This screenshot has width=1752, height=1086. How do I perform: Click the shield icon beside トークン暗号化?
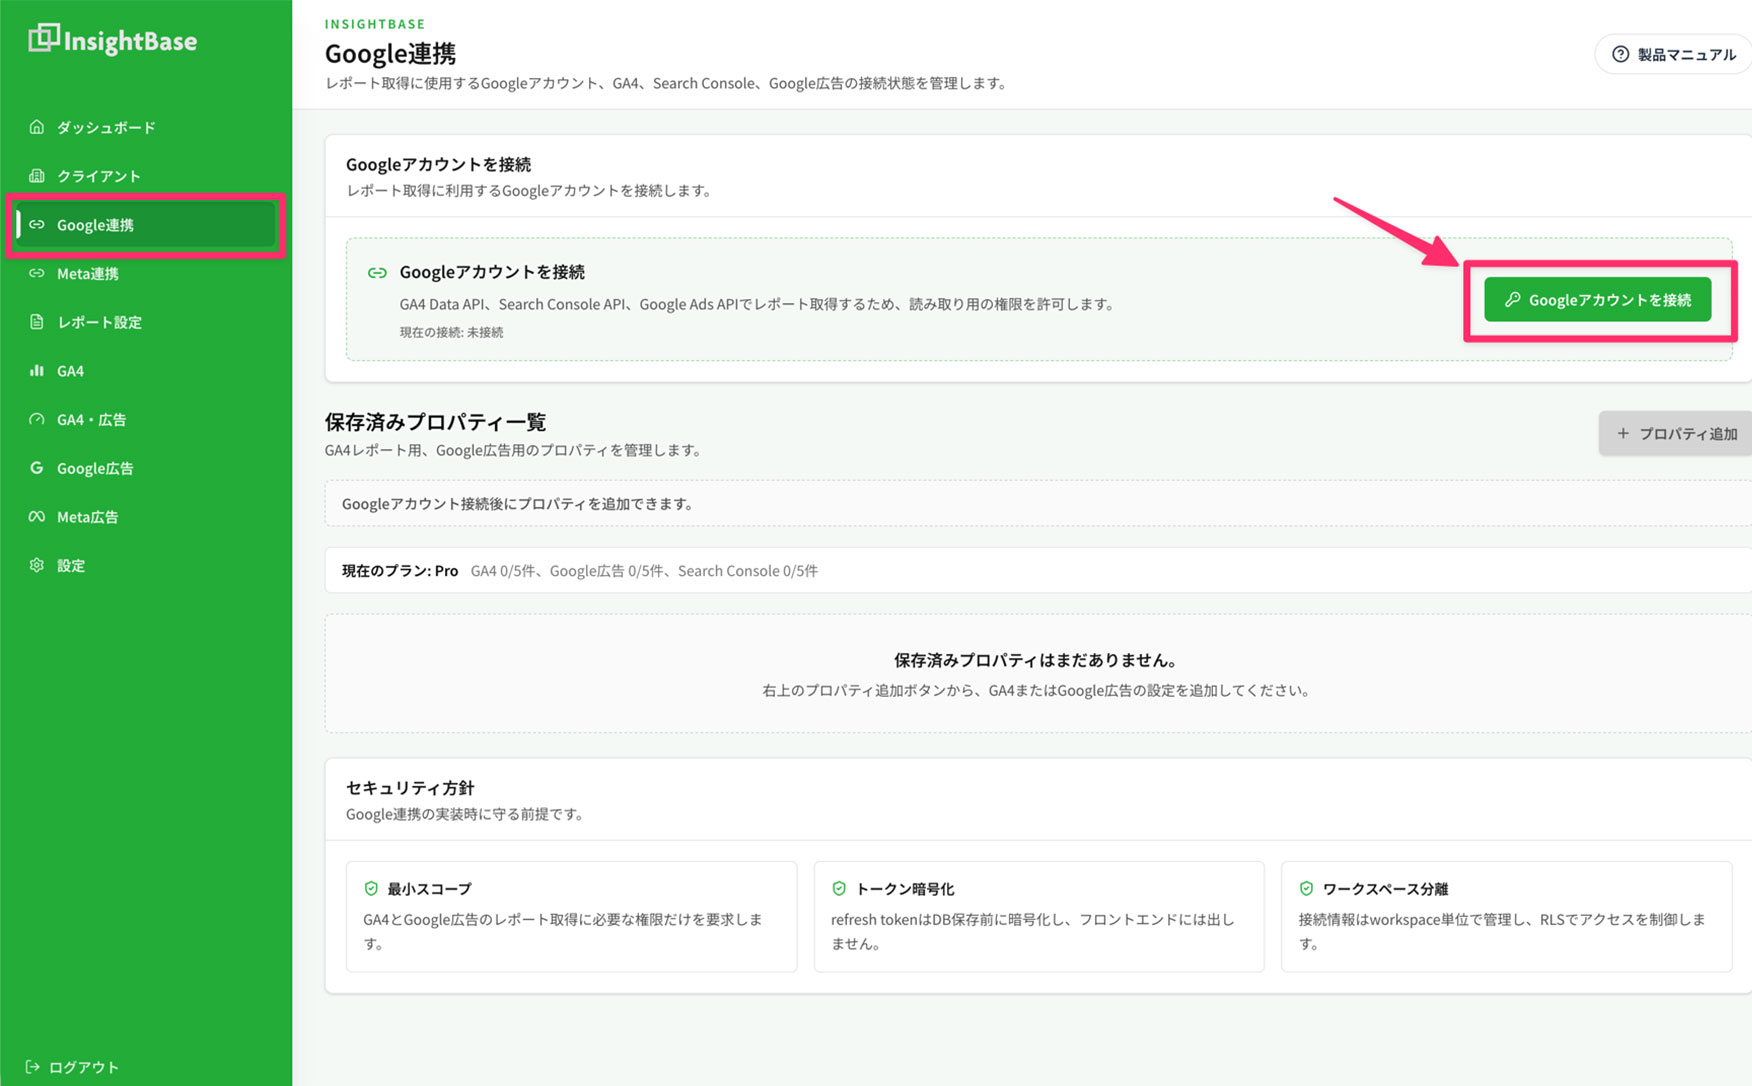(839, 888)
